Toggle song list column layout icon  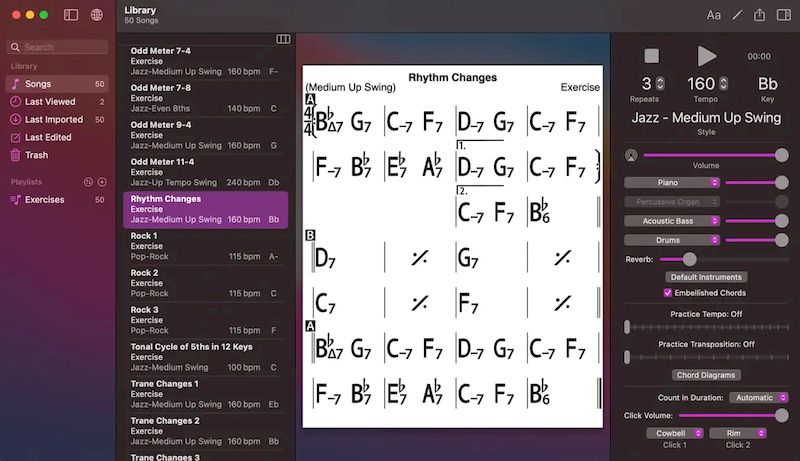pyautogui.click(x=283, y=39)
